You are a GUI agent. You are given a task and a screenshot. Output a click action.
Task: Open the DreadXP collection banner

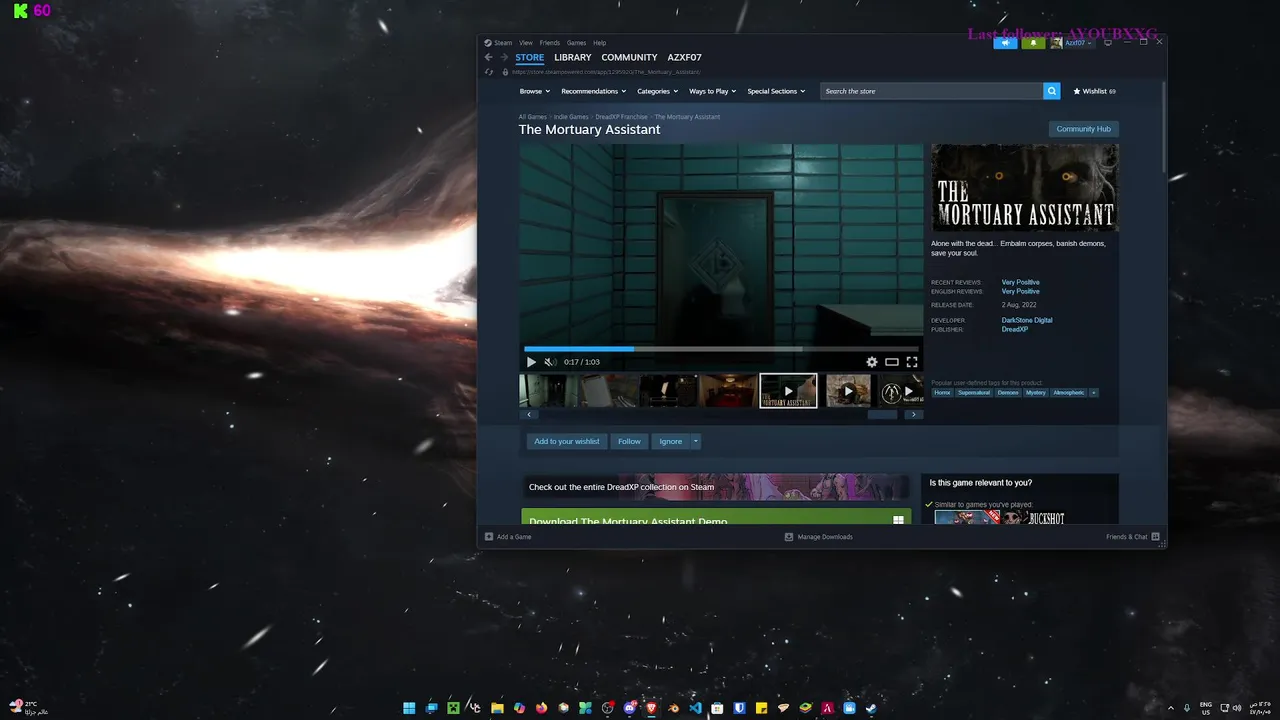(716, 487)
